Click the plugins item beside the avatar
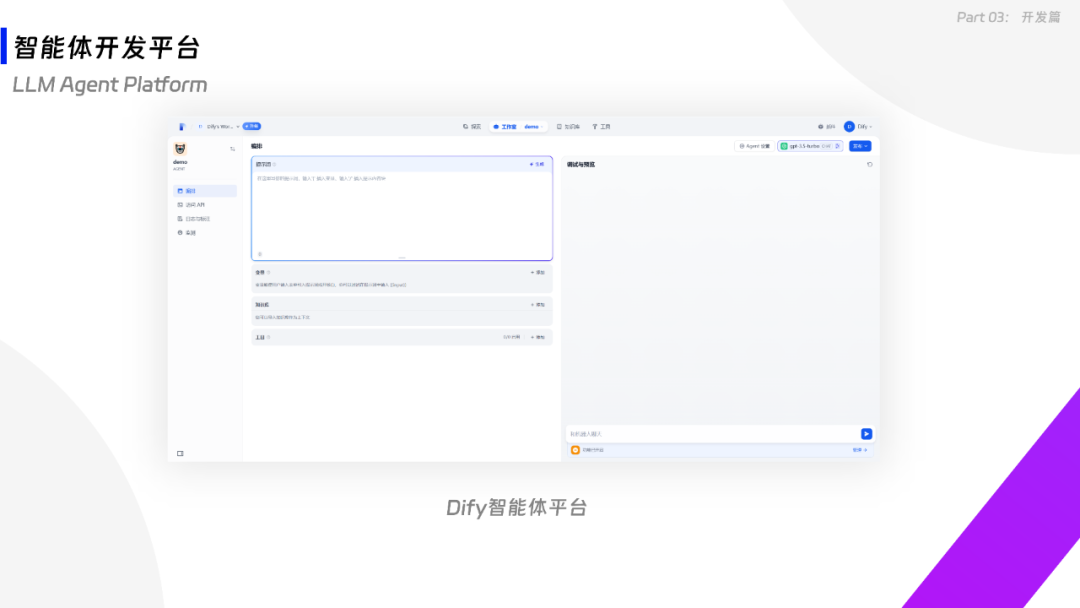 coord(827,127)
